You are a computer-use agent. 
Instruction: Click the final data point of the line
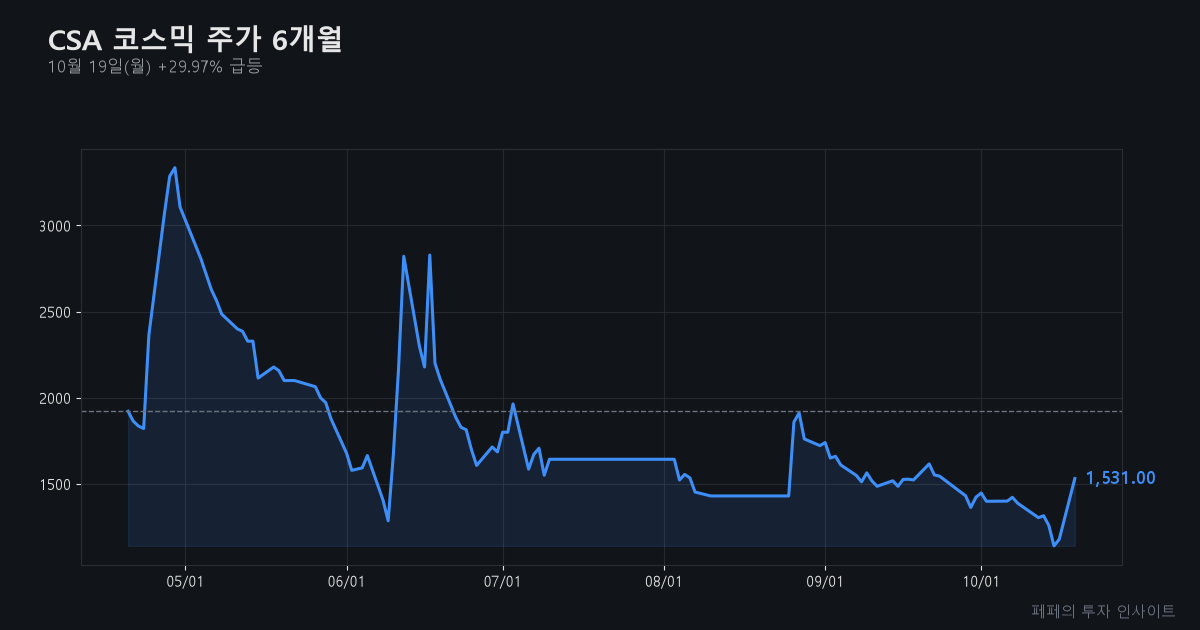point(1075,478)
